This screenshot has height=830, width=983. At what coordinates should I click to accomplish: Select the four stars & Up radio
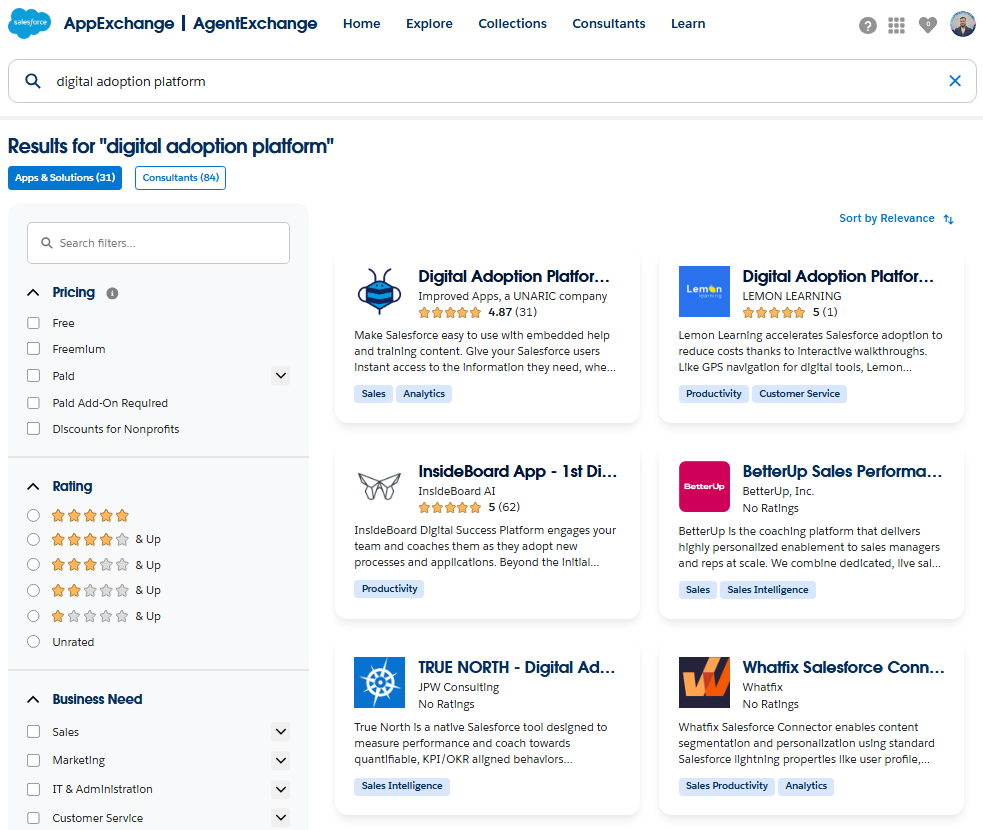click(x=33, y=539)
